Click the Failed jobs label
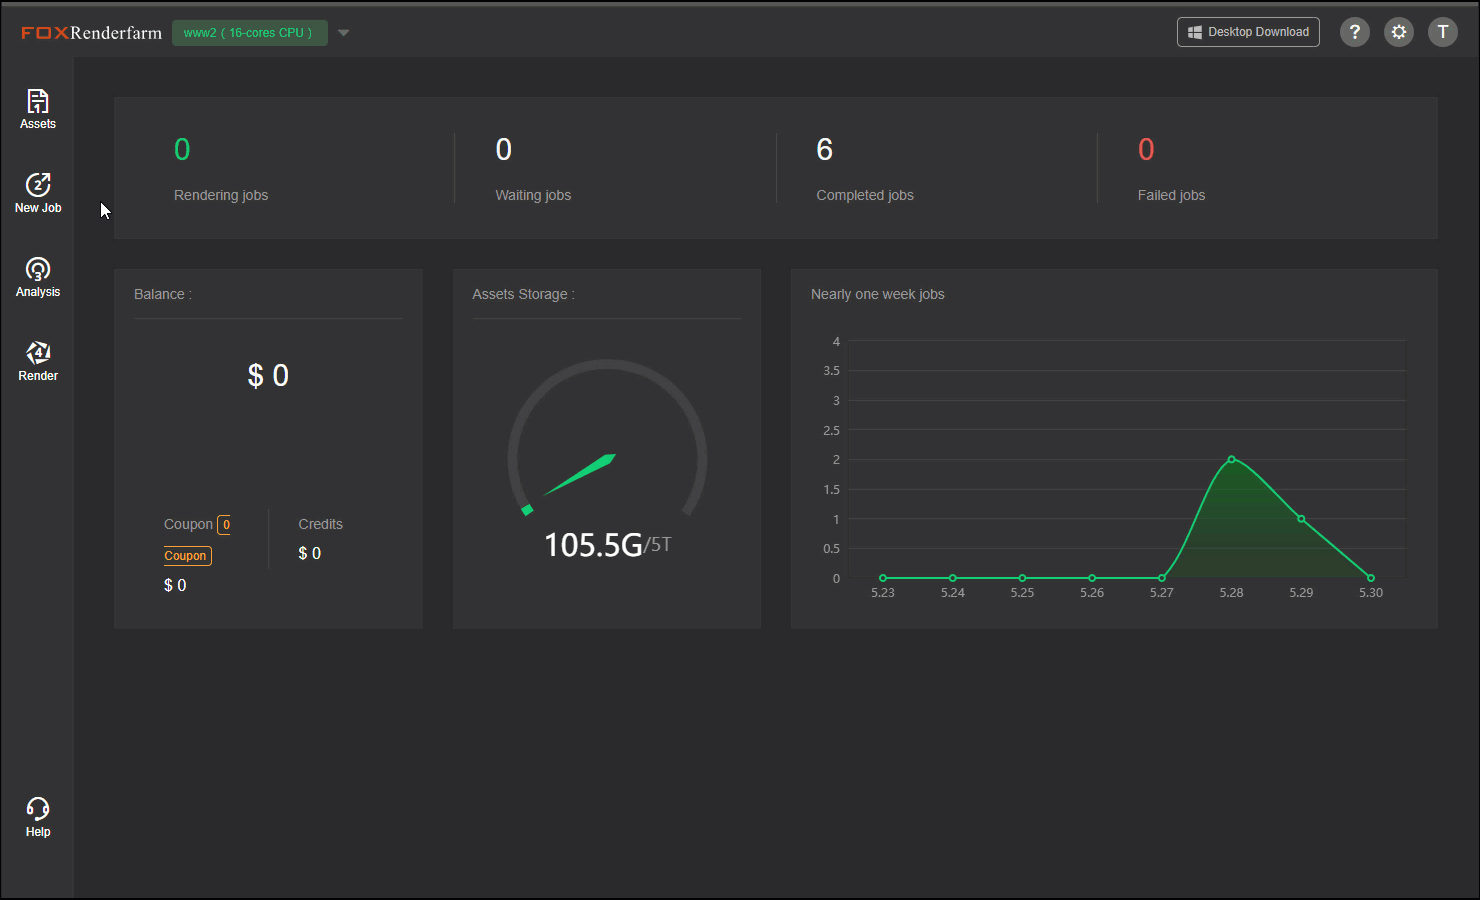Screen dimensions: 1480x900 1171,195
